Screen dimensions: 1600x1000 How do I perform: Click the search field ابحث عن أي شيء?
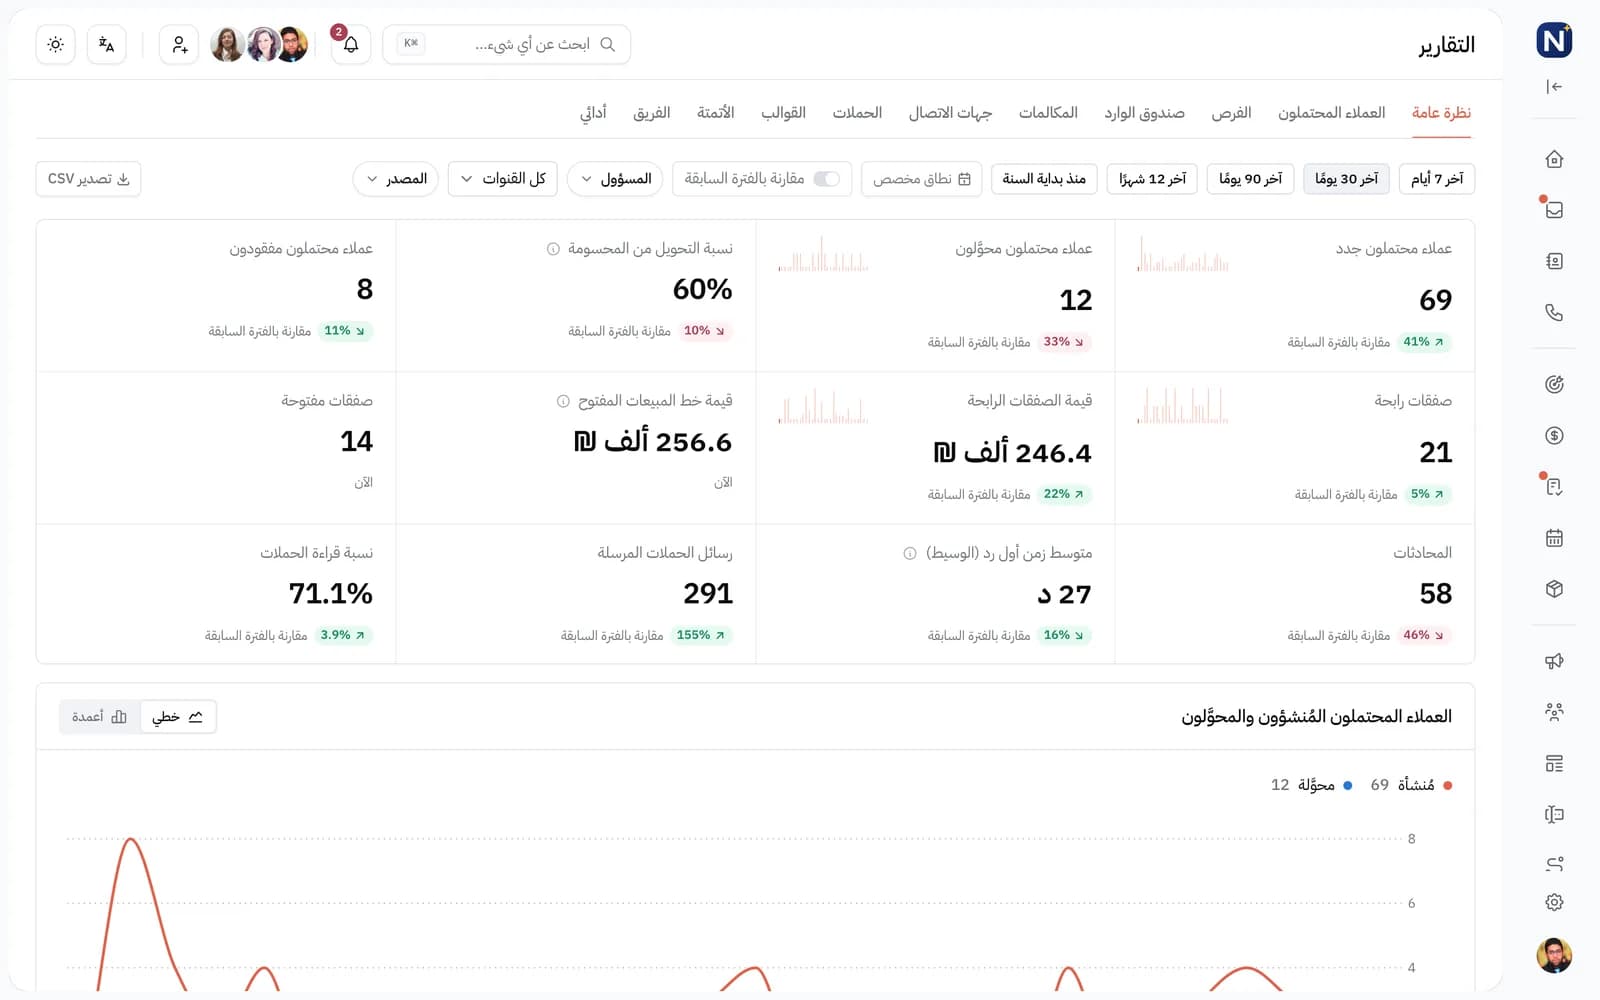507,45
